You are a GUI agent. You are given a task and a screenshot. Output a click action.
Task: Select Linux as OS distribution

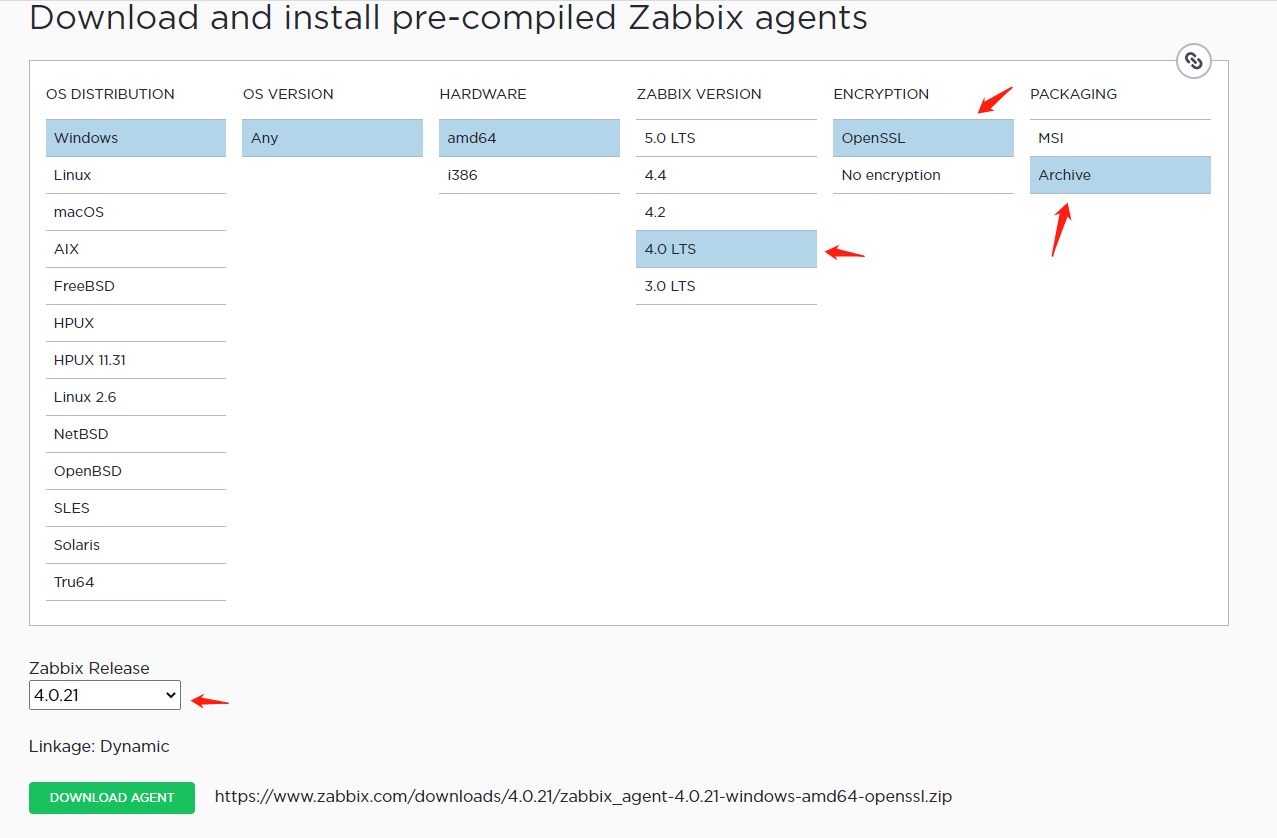point(135,175)
